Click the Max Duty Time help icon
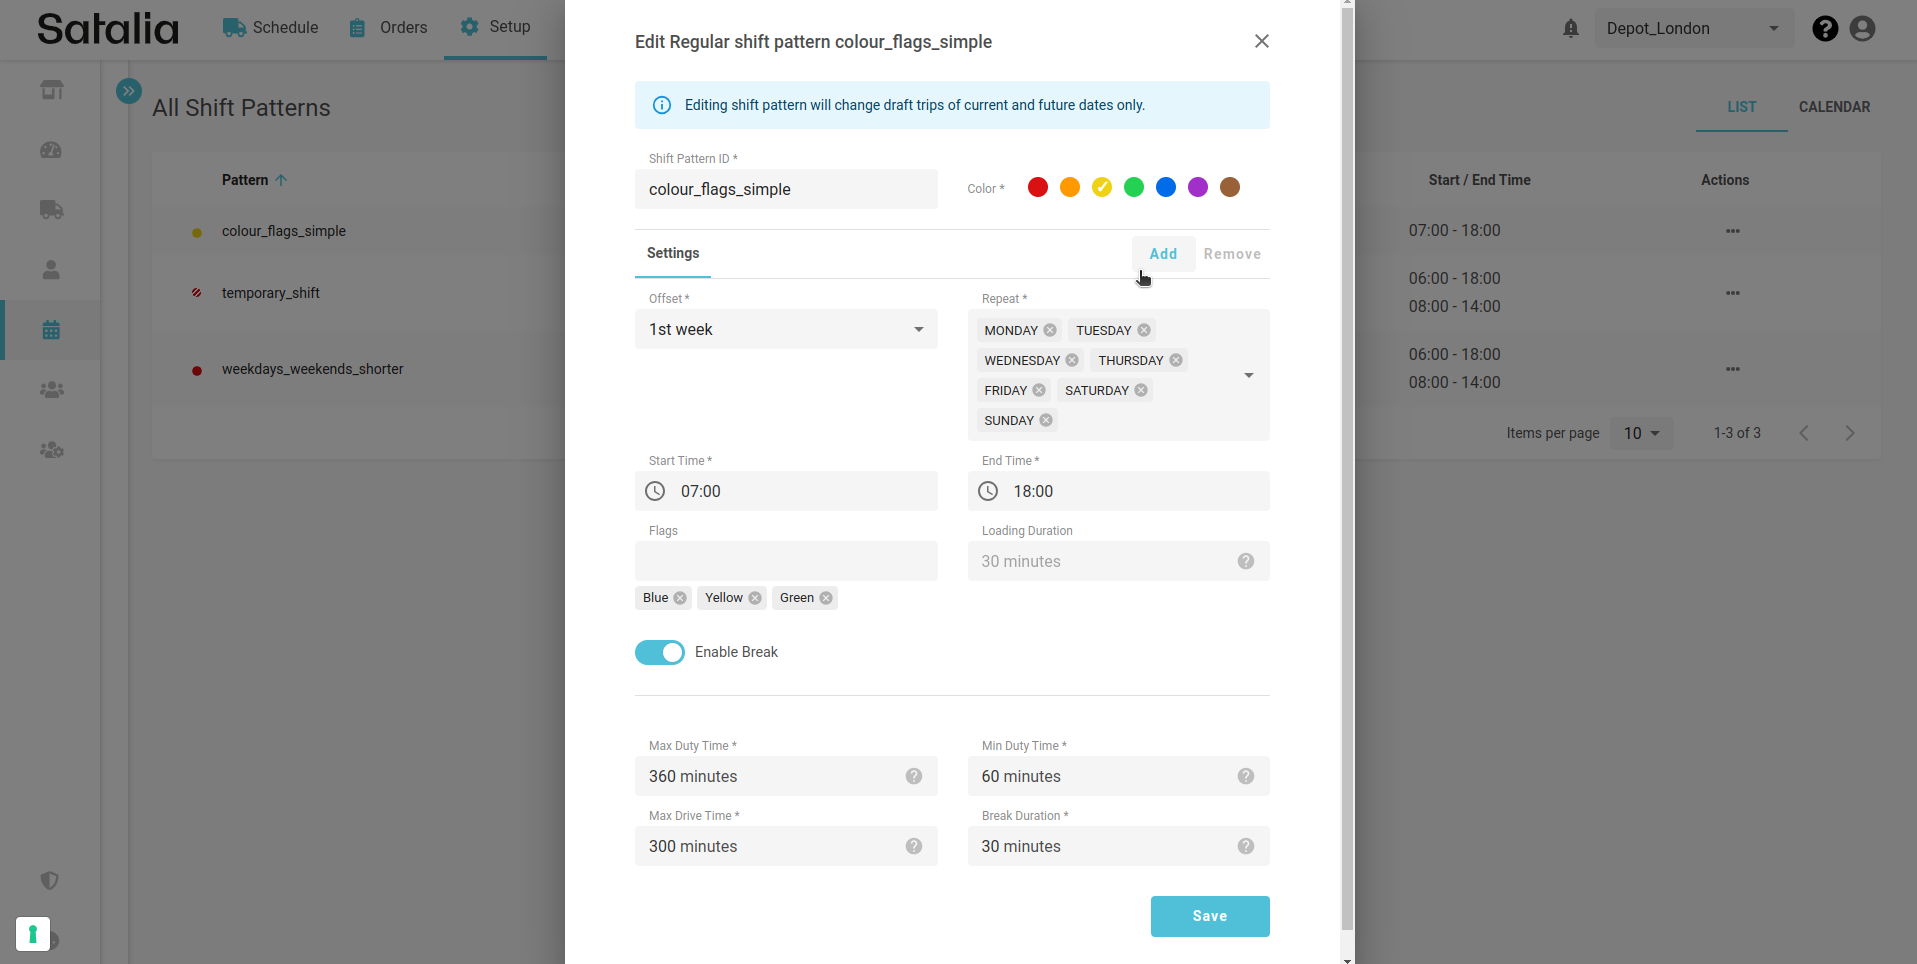Image resolution: width=1917 pixels, height=964 pixels. pos(914,776)
